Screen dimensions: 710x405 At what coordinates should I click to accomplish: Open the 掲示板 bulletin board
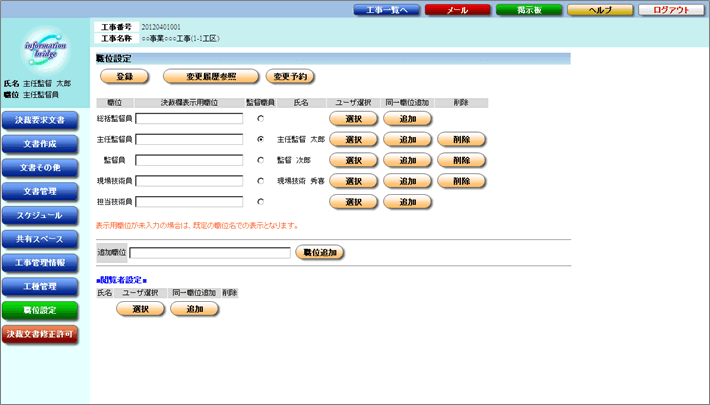point(527,9)
